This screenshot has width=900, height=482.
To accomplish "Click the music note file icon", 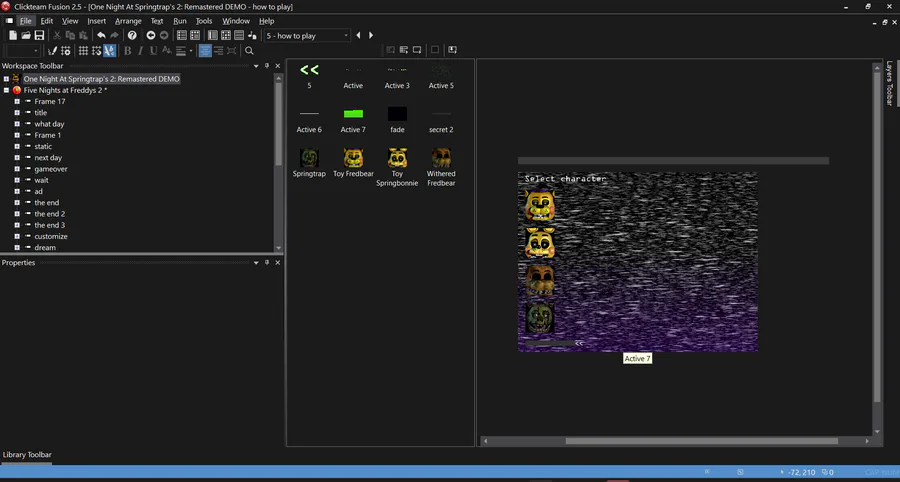I will (252, 36).
